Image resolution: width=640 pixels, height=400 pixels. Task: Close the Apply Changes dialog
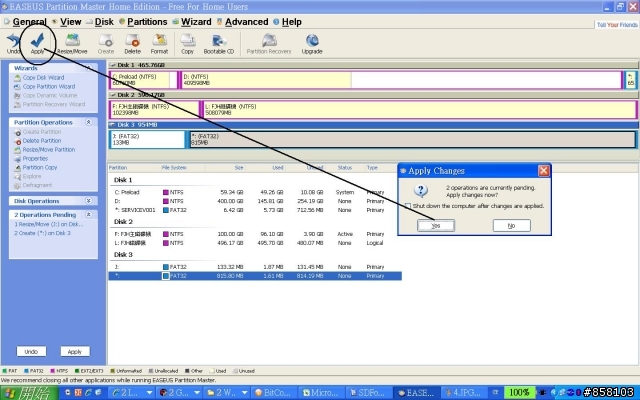click(x=544, y=171)
